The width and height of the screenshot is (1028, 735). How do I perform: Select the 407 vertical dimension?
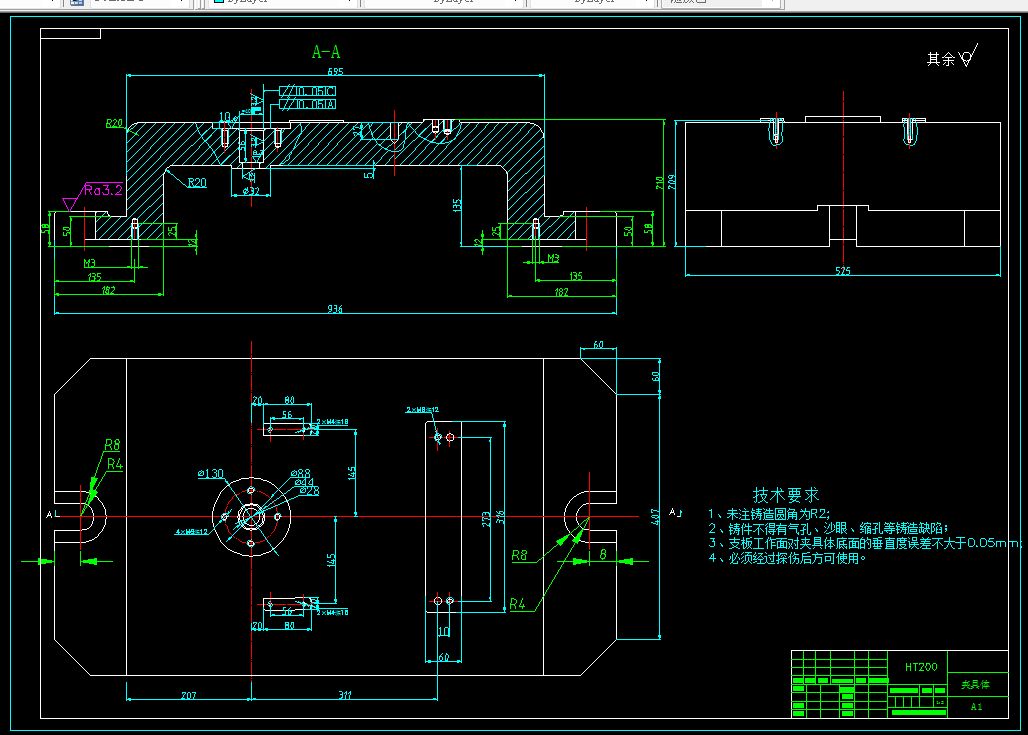tap(655, 517)
